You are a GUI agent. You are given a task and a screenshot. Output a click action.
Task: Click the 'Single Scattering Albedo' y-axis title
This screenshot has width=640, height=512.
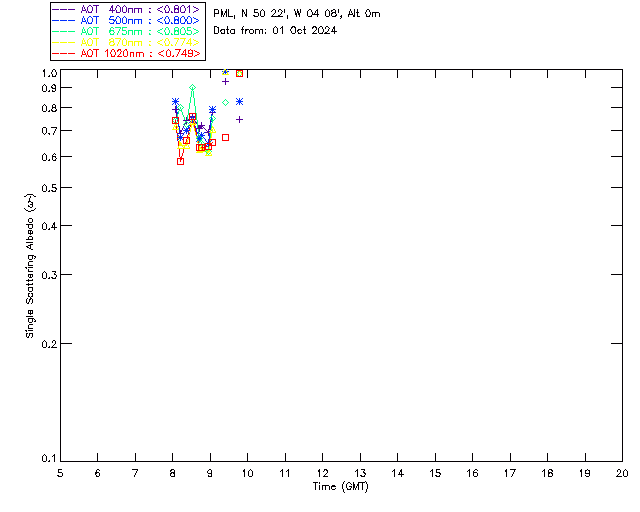click(31, 266)
